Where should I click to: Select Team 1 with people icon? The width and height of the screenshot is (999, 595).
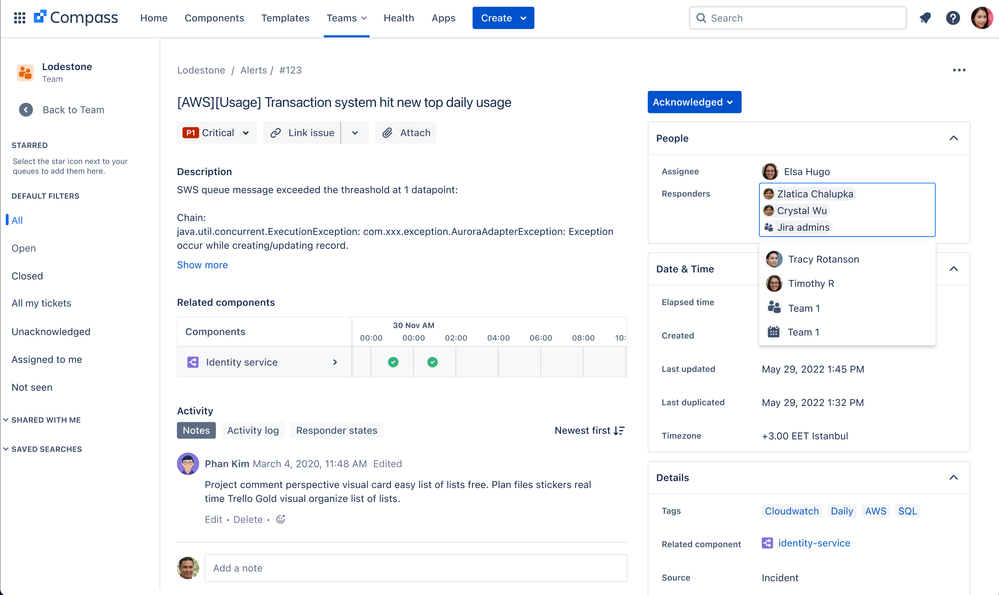[x=847, y=308]
